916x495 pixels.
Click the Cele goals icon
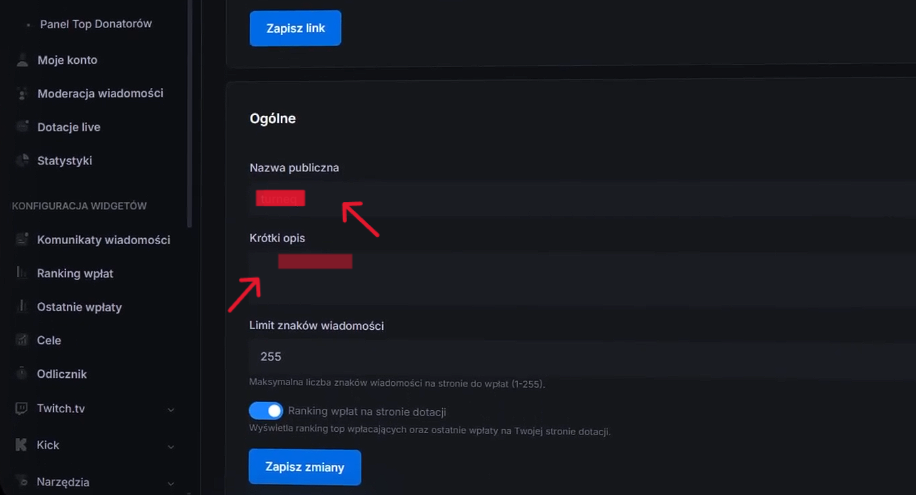pyautogui.click(x=22, y=340)
